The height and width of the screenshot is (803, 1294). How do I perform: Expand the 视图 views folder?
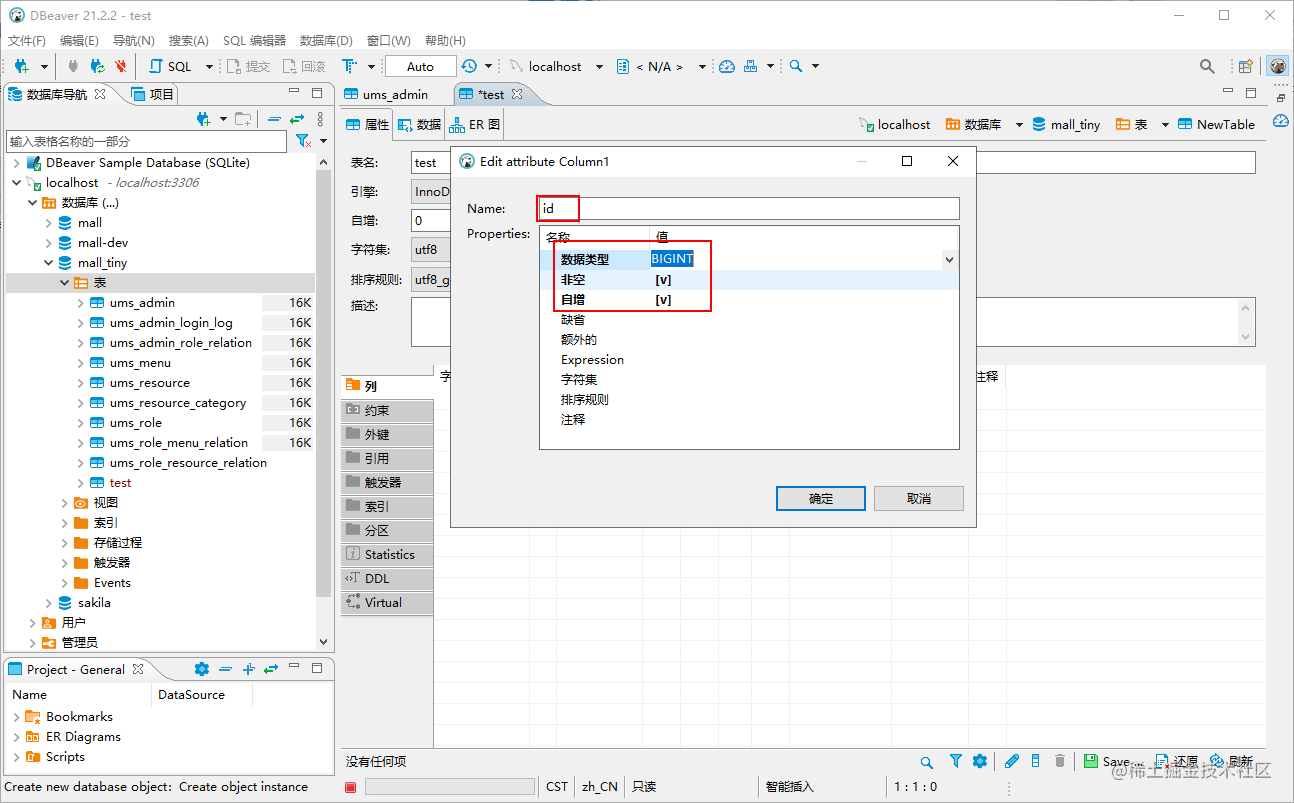tap(65, 503)
